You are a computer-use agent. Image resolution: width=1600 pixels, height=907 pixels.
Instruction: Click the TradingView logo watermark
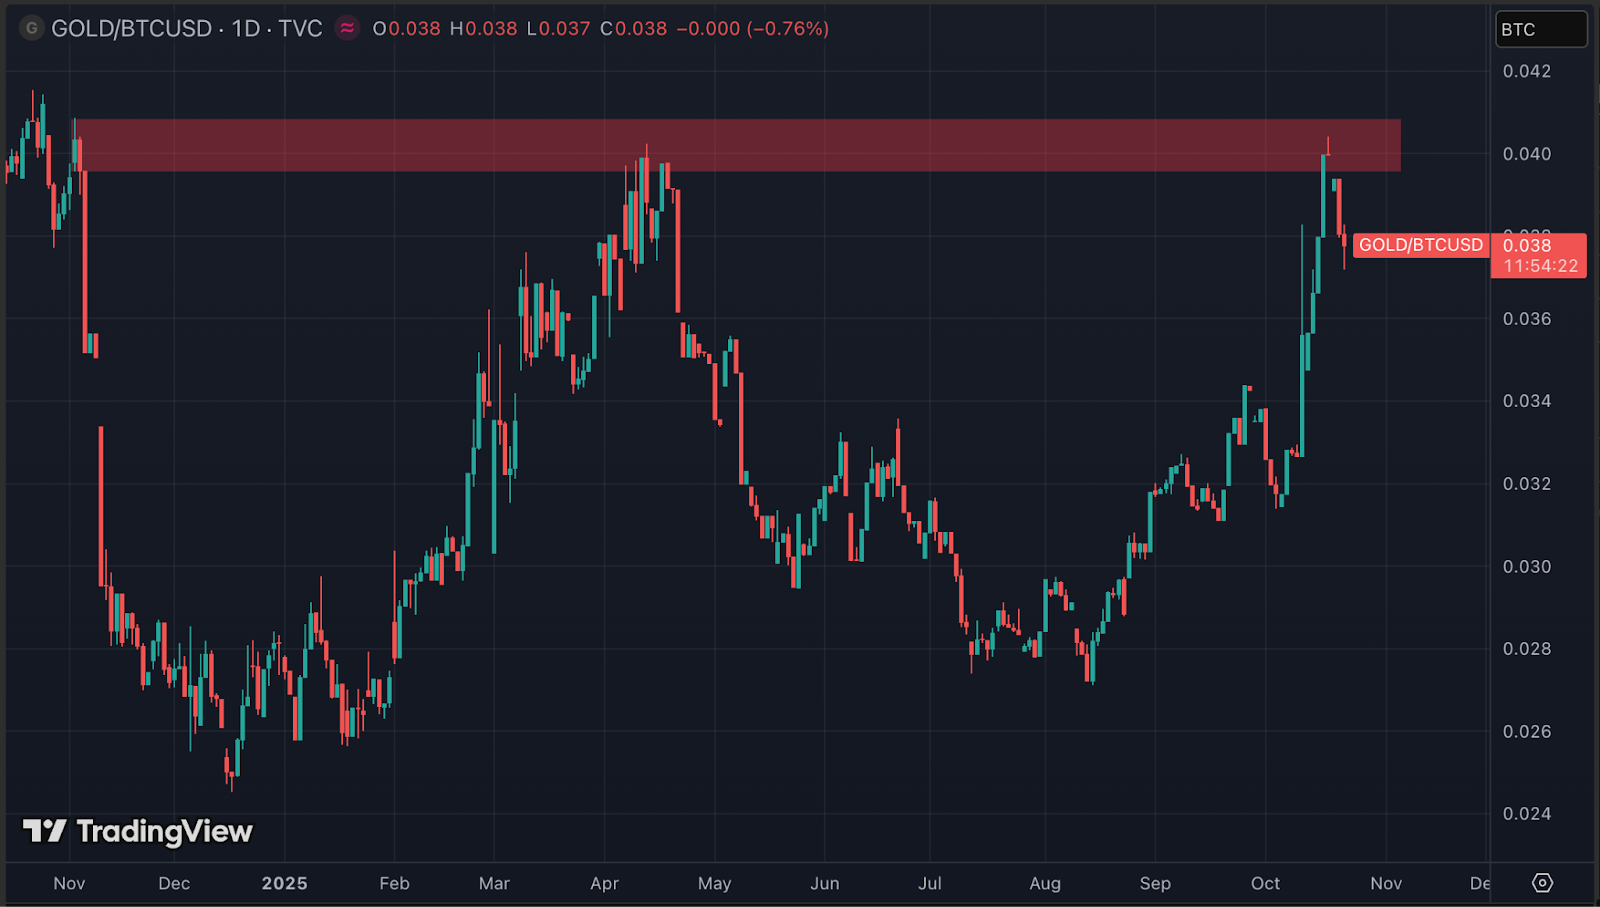140,831
